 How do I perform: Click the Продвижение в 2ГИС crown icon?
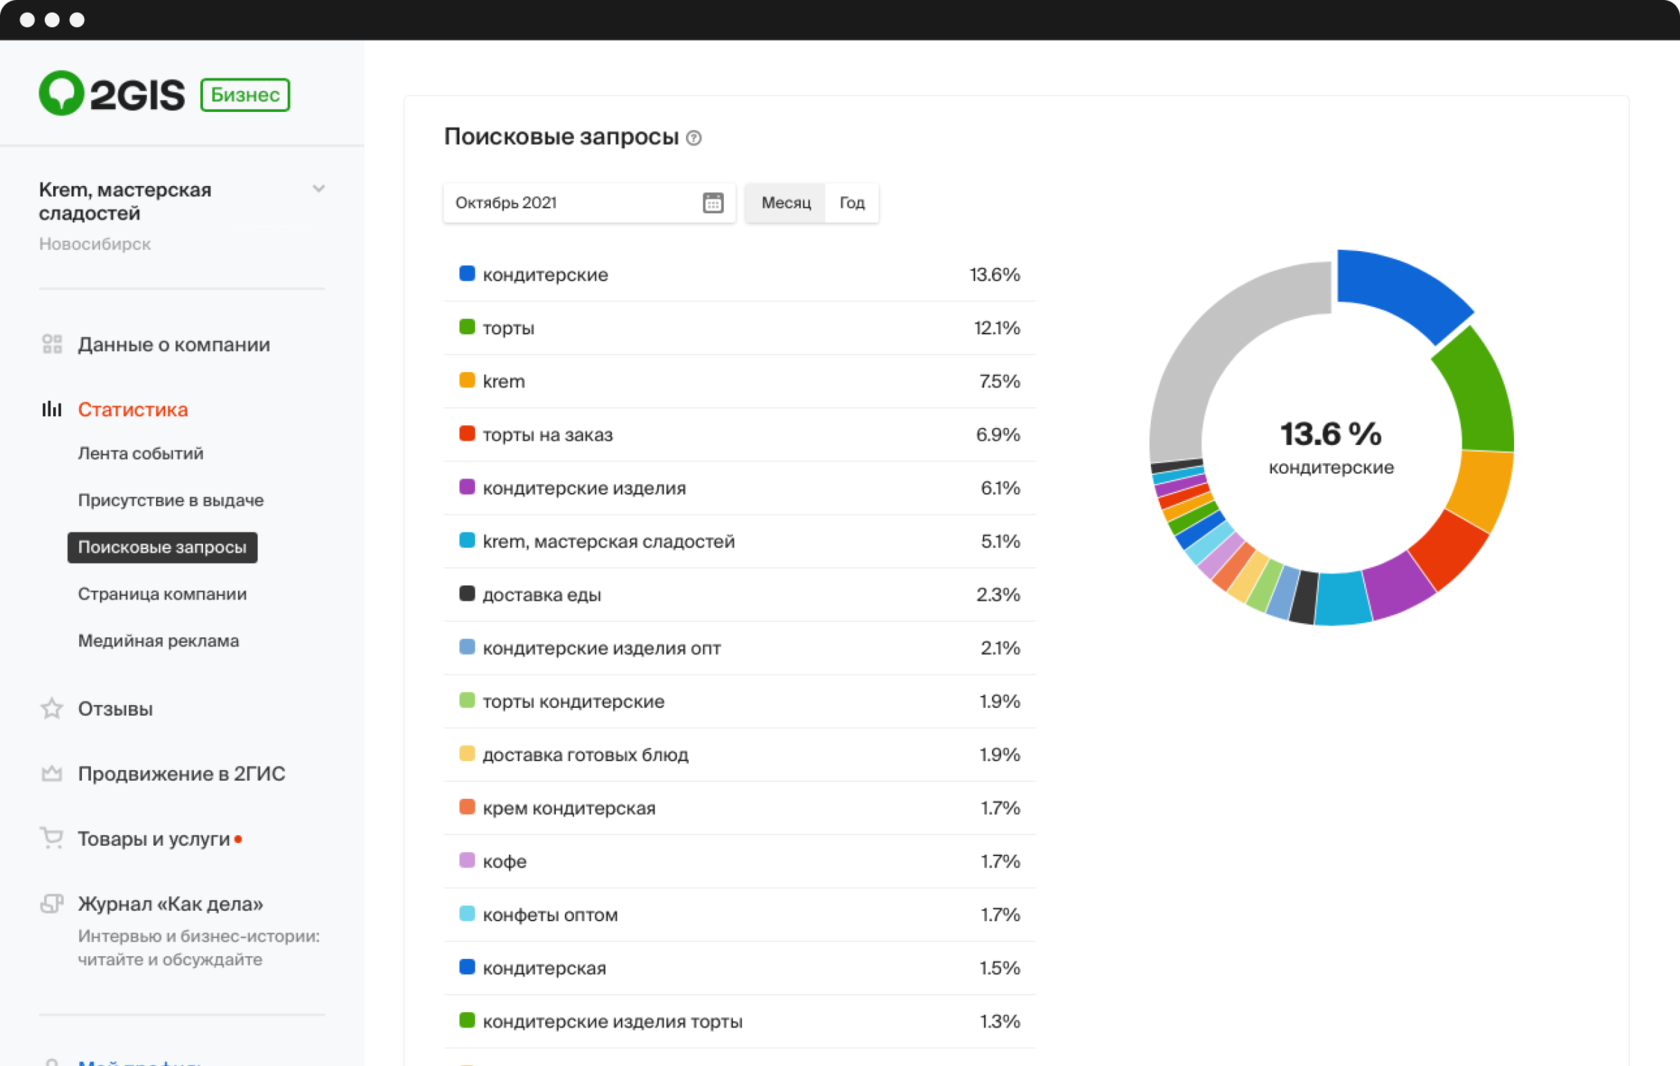(52, 774)
